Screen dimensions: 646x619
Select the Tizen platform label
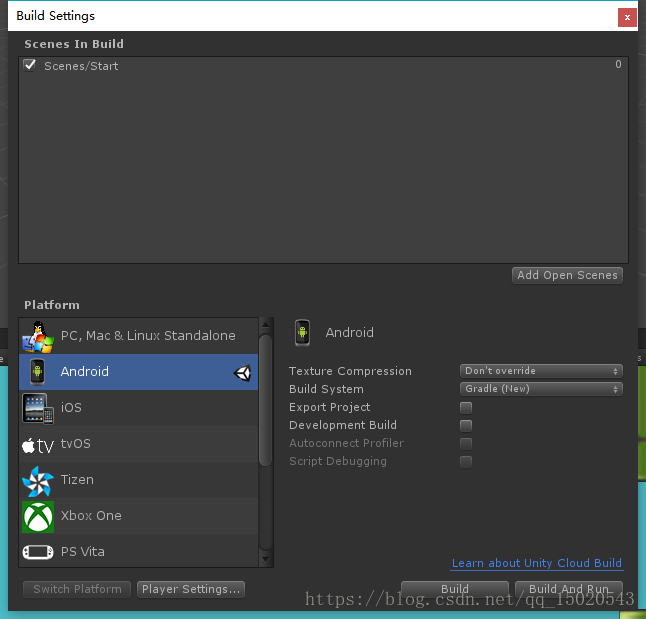(x=77, y=480)
